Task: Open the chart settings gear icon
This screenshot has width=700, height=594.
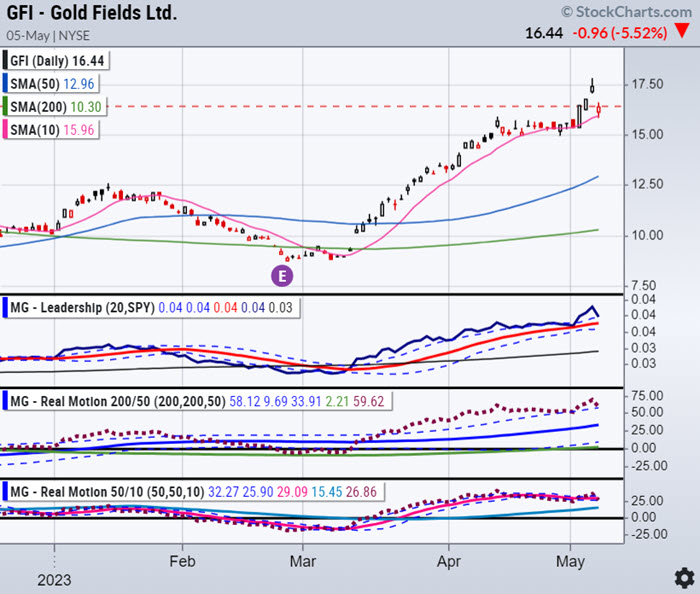Action: click(x=683, y=577)
